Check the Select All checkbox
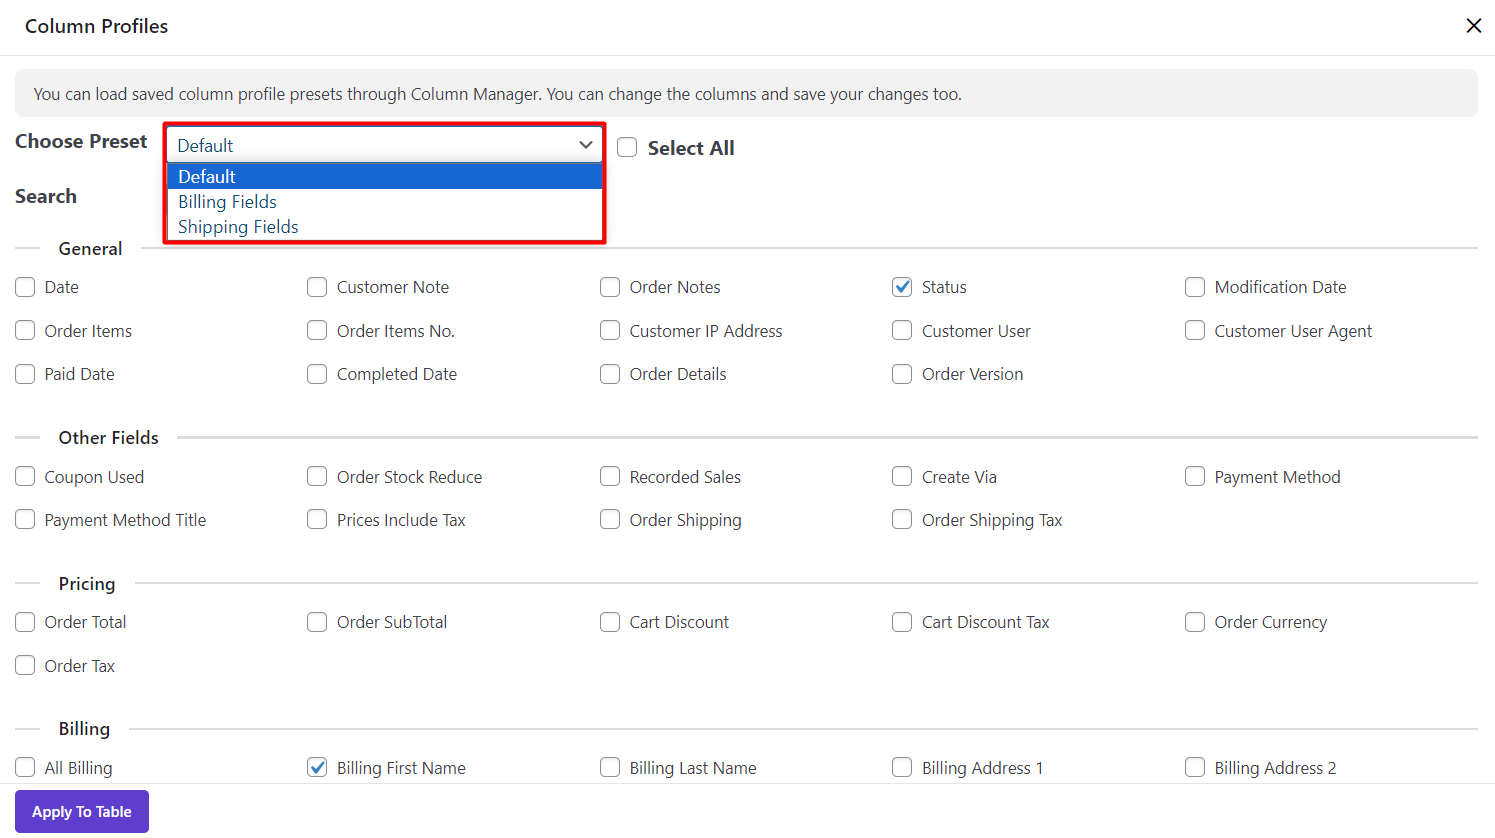This screenshot has height=838, width=1495. tap(627, 148)
